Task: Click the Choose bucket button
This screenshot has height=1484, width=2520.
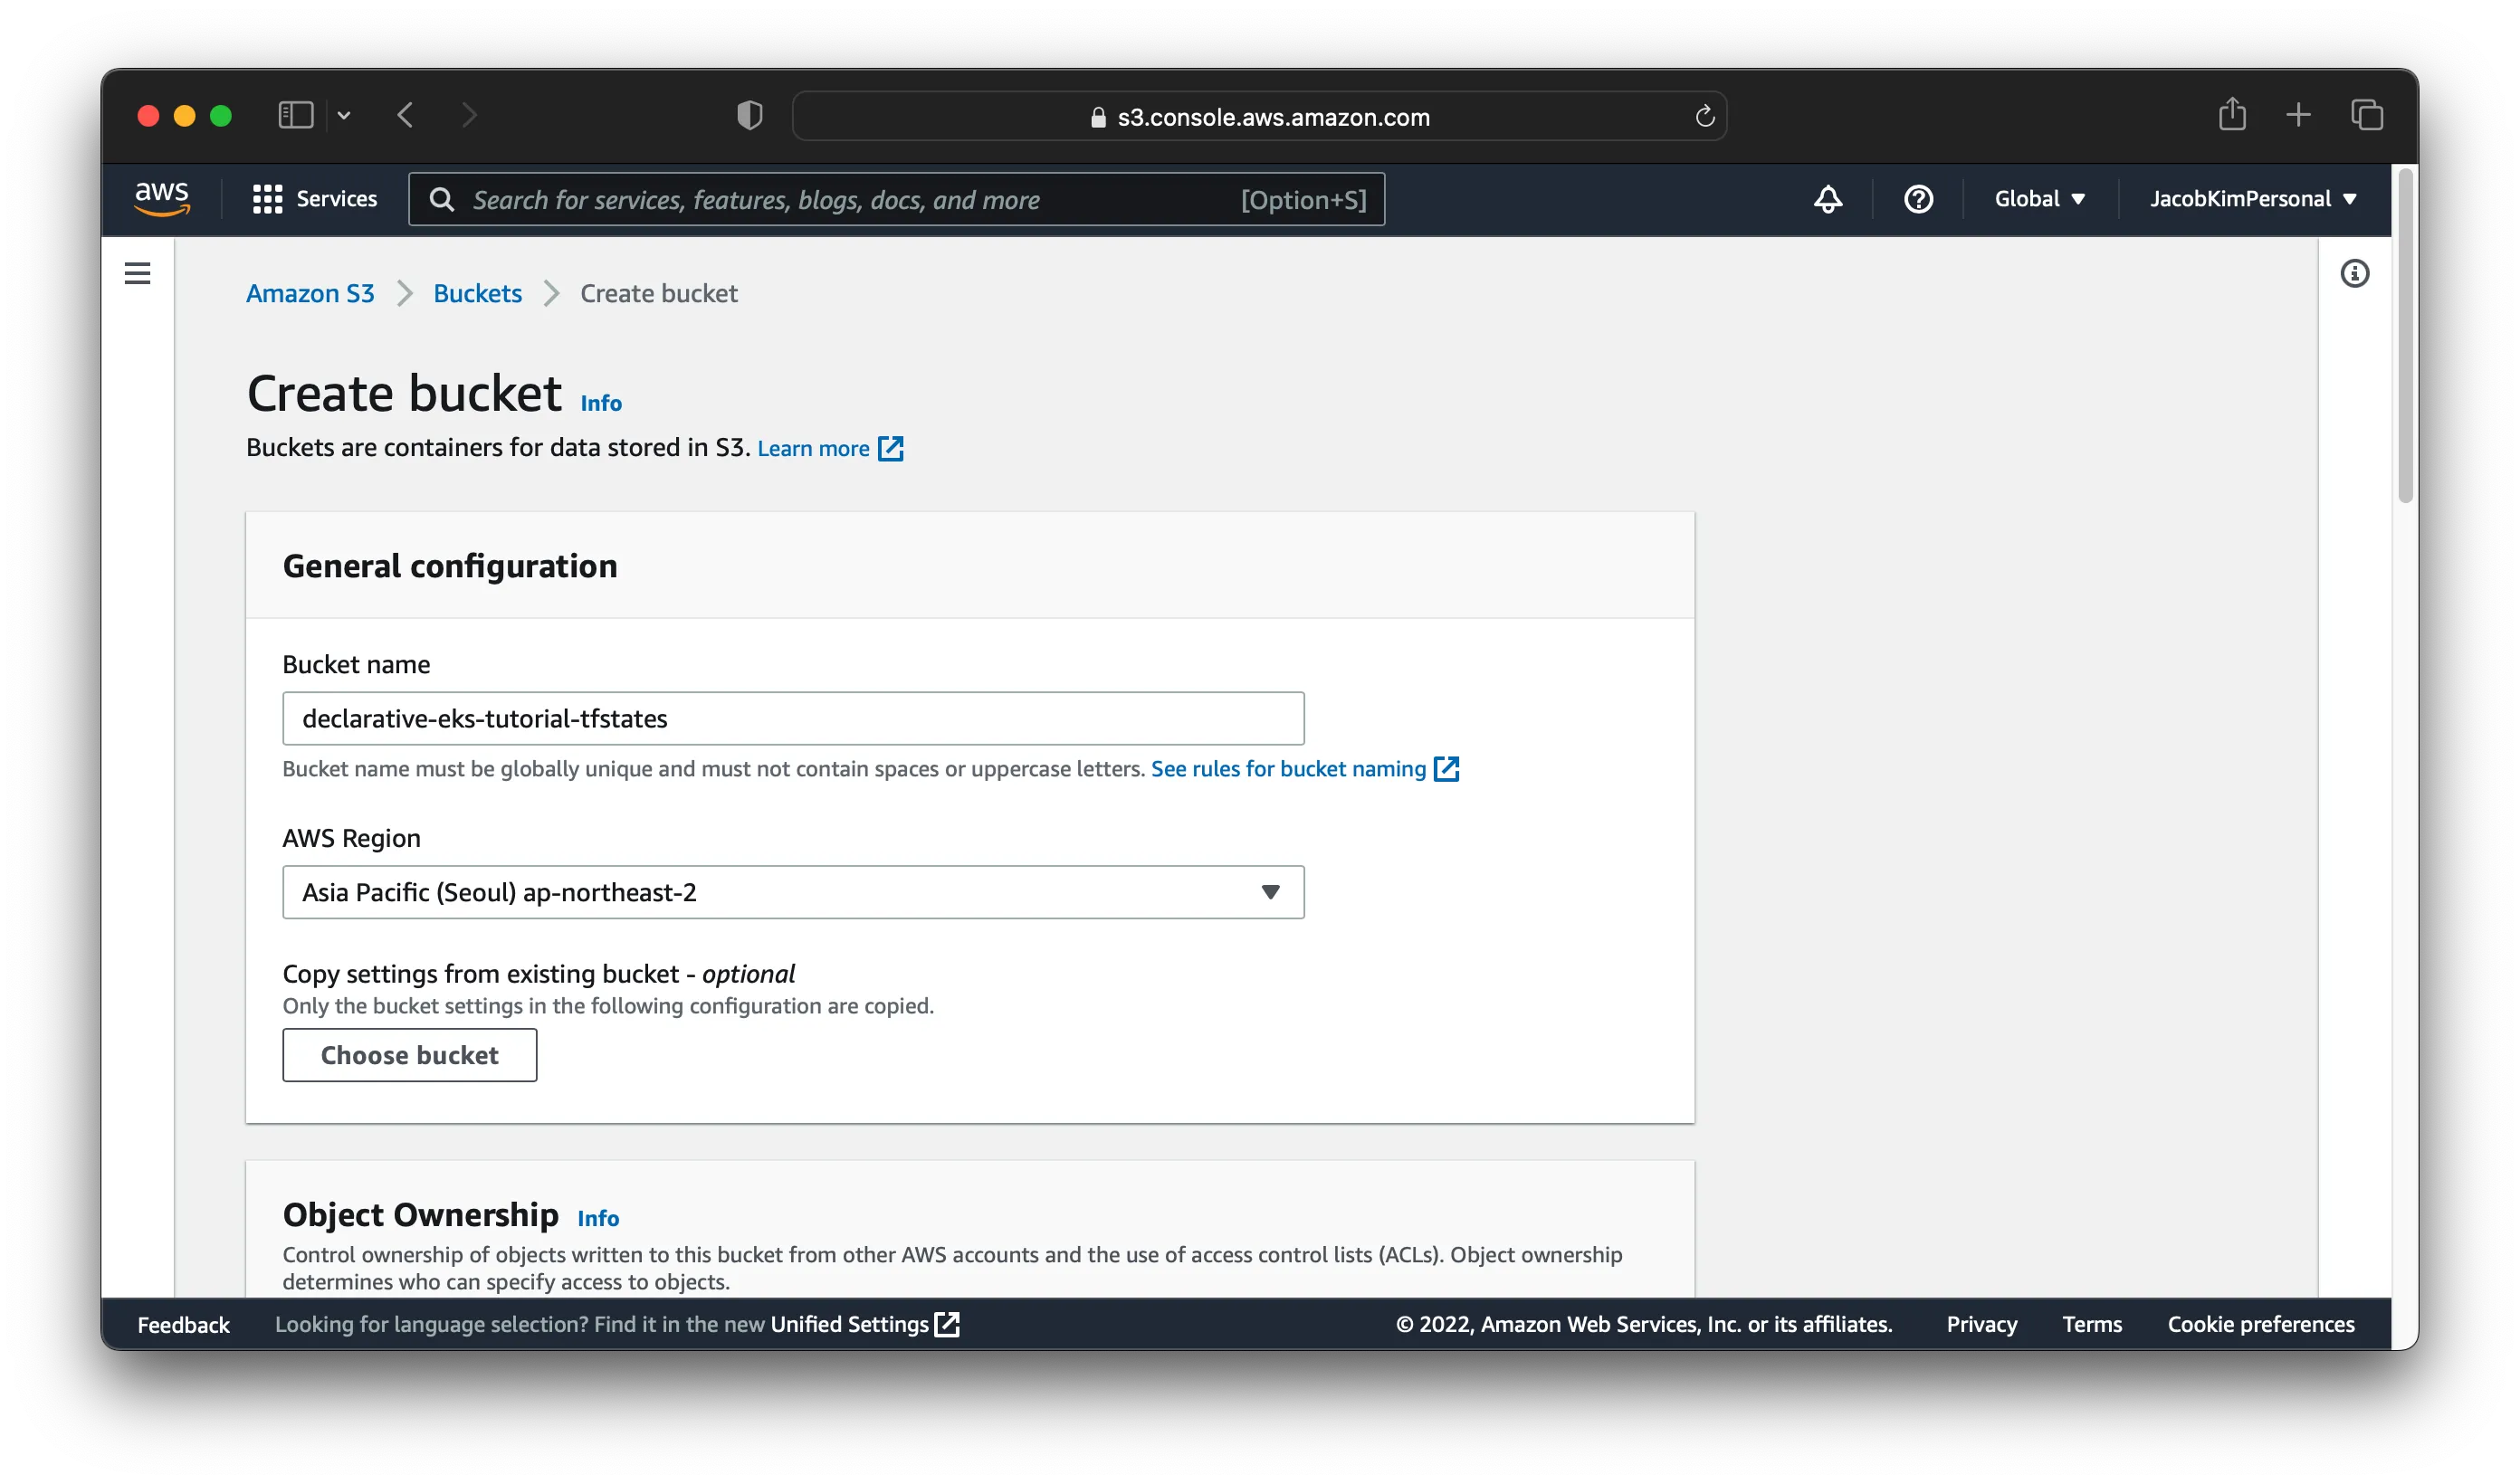Action: (x=409, y=1054)
